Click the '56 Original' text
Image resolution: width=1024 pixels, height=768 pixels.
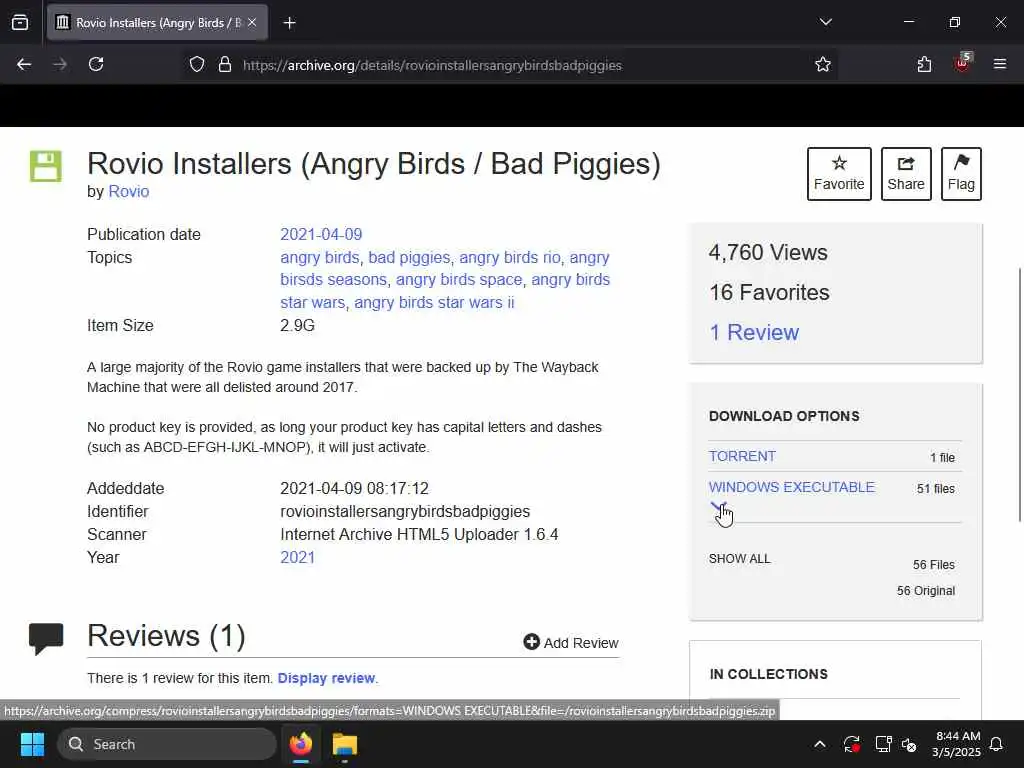coord(926,590)
